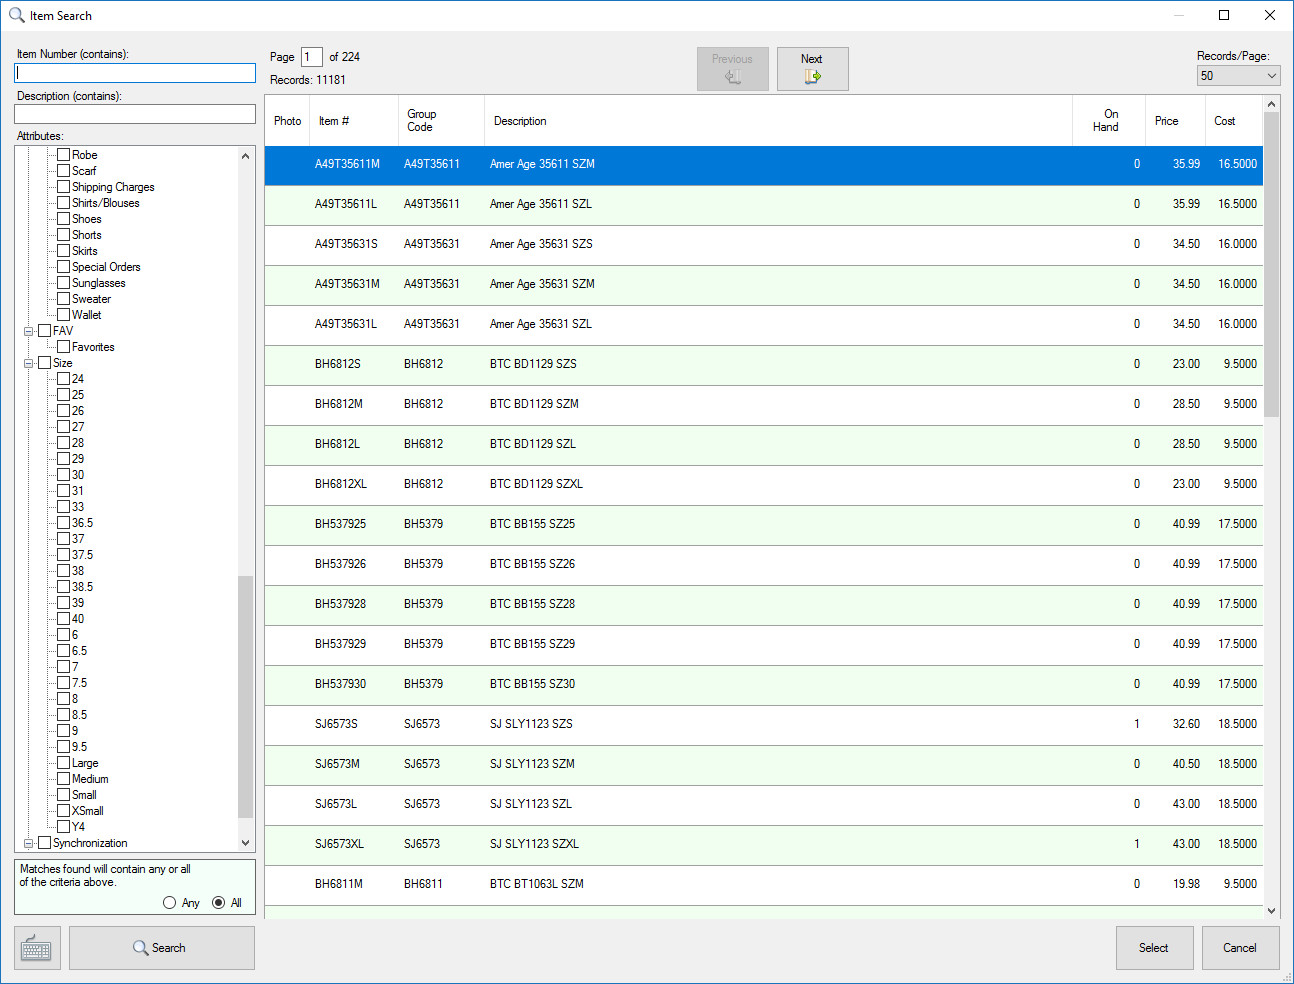Screen dimensions: 1294x984
Task: Collapse the Size tree node
Action: tap(29, 363)
